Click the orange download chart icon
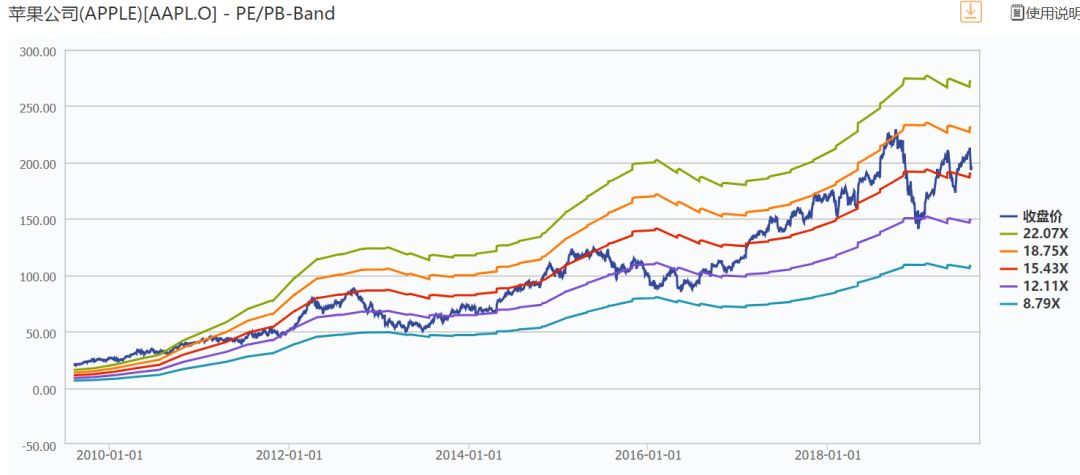 (x=970, y=12)
